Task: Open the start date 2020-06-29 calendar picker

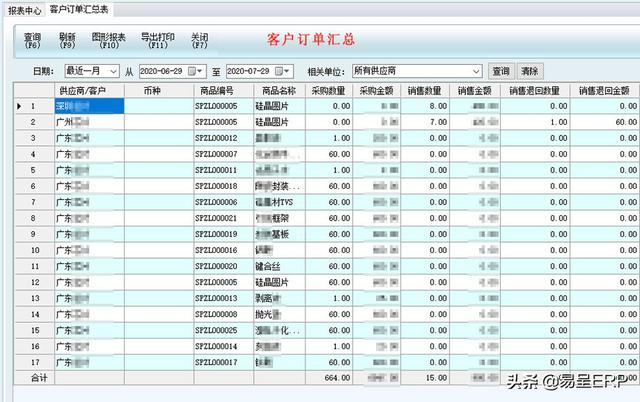Action: coord(199,71)
